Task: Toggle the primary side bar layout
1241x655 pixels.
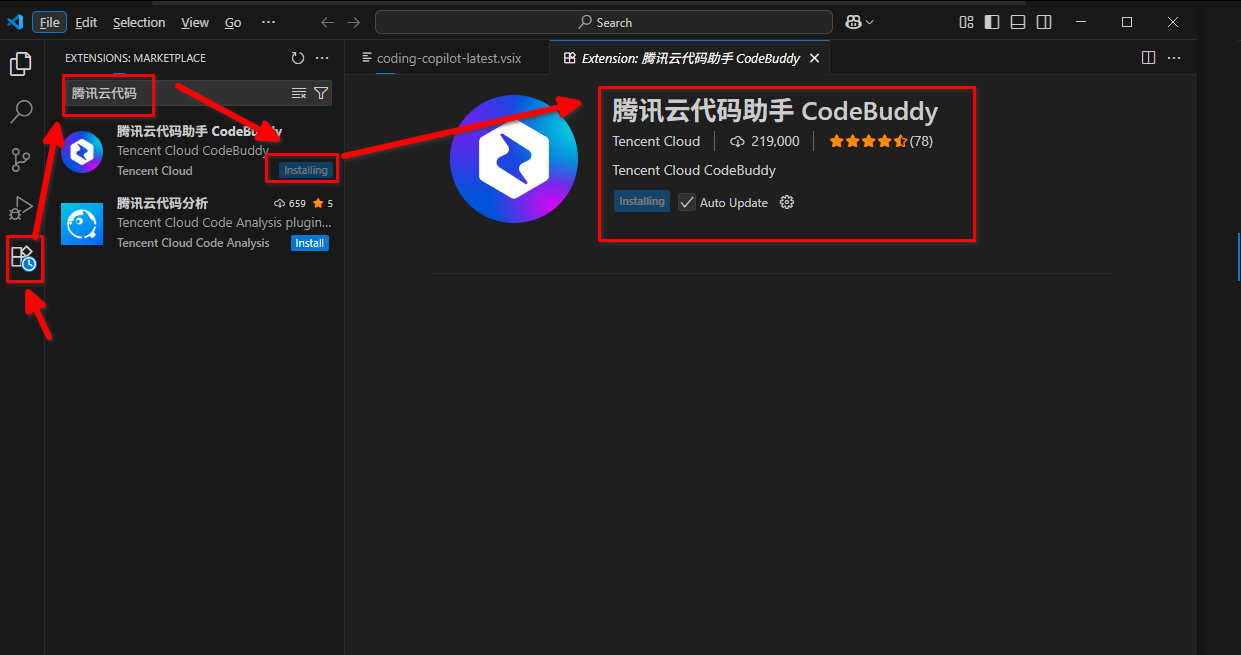Action: tap(992, 22)
